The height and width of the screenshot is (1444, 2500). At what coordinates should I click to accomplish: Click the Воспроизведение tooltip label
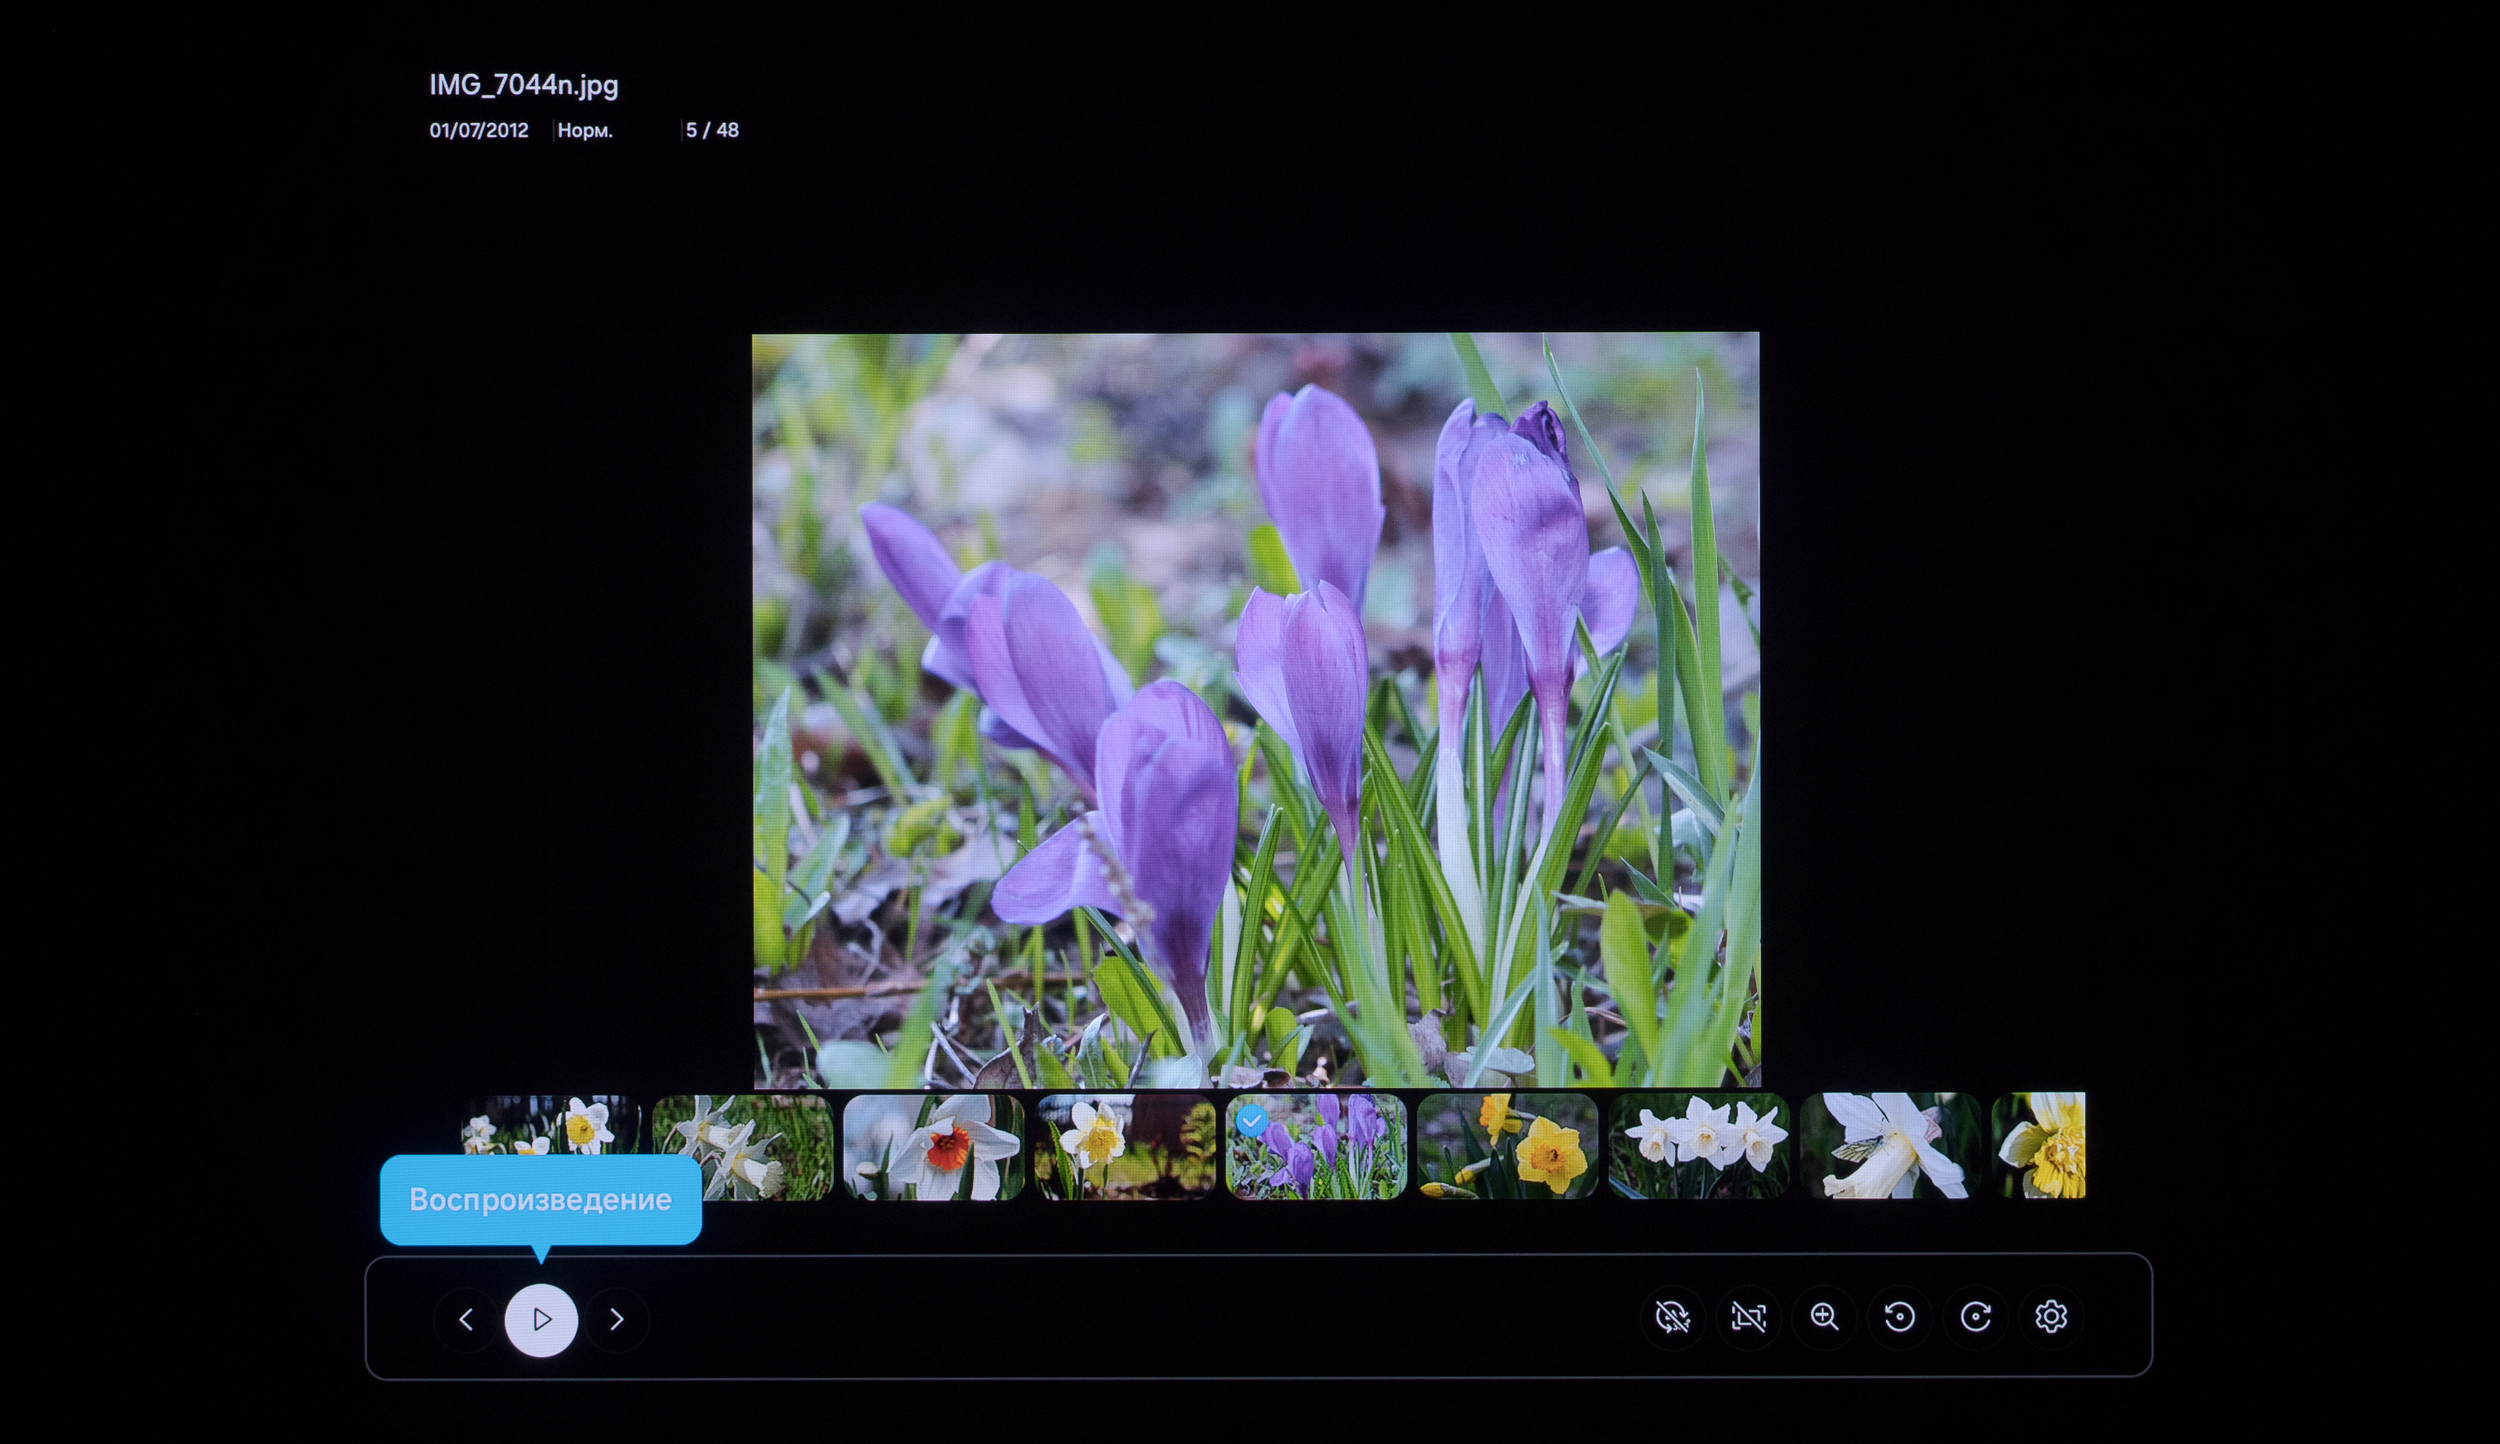(x=540, y=1200)
